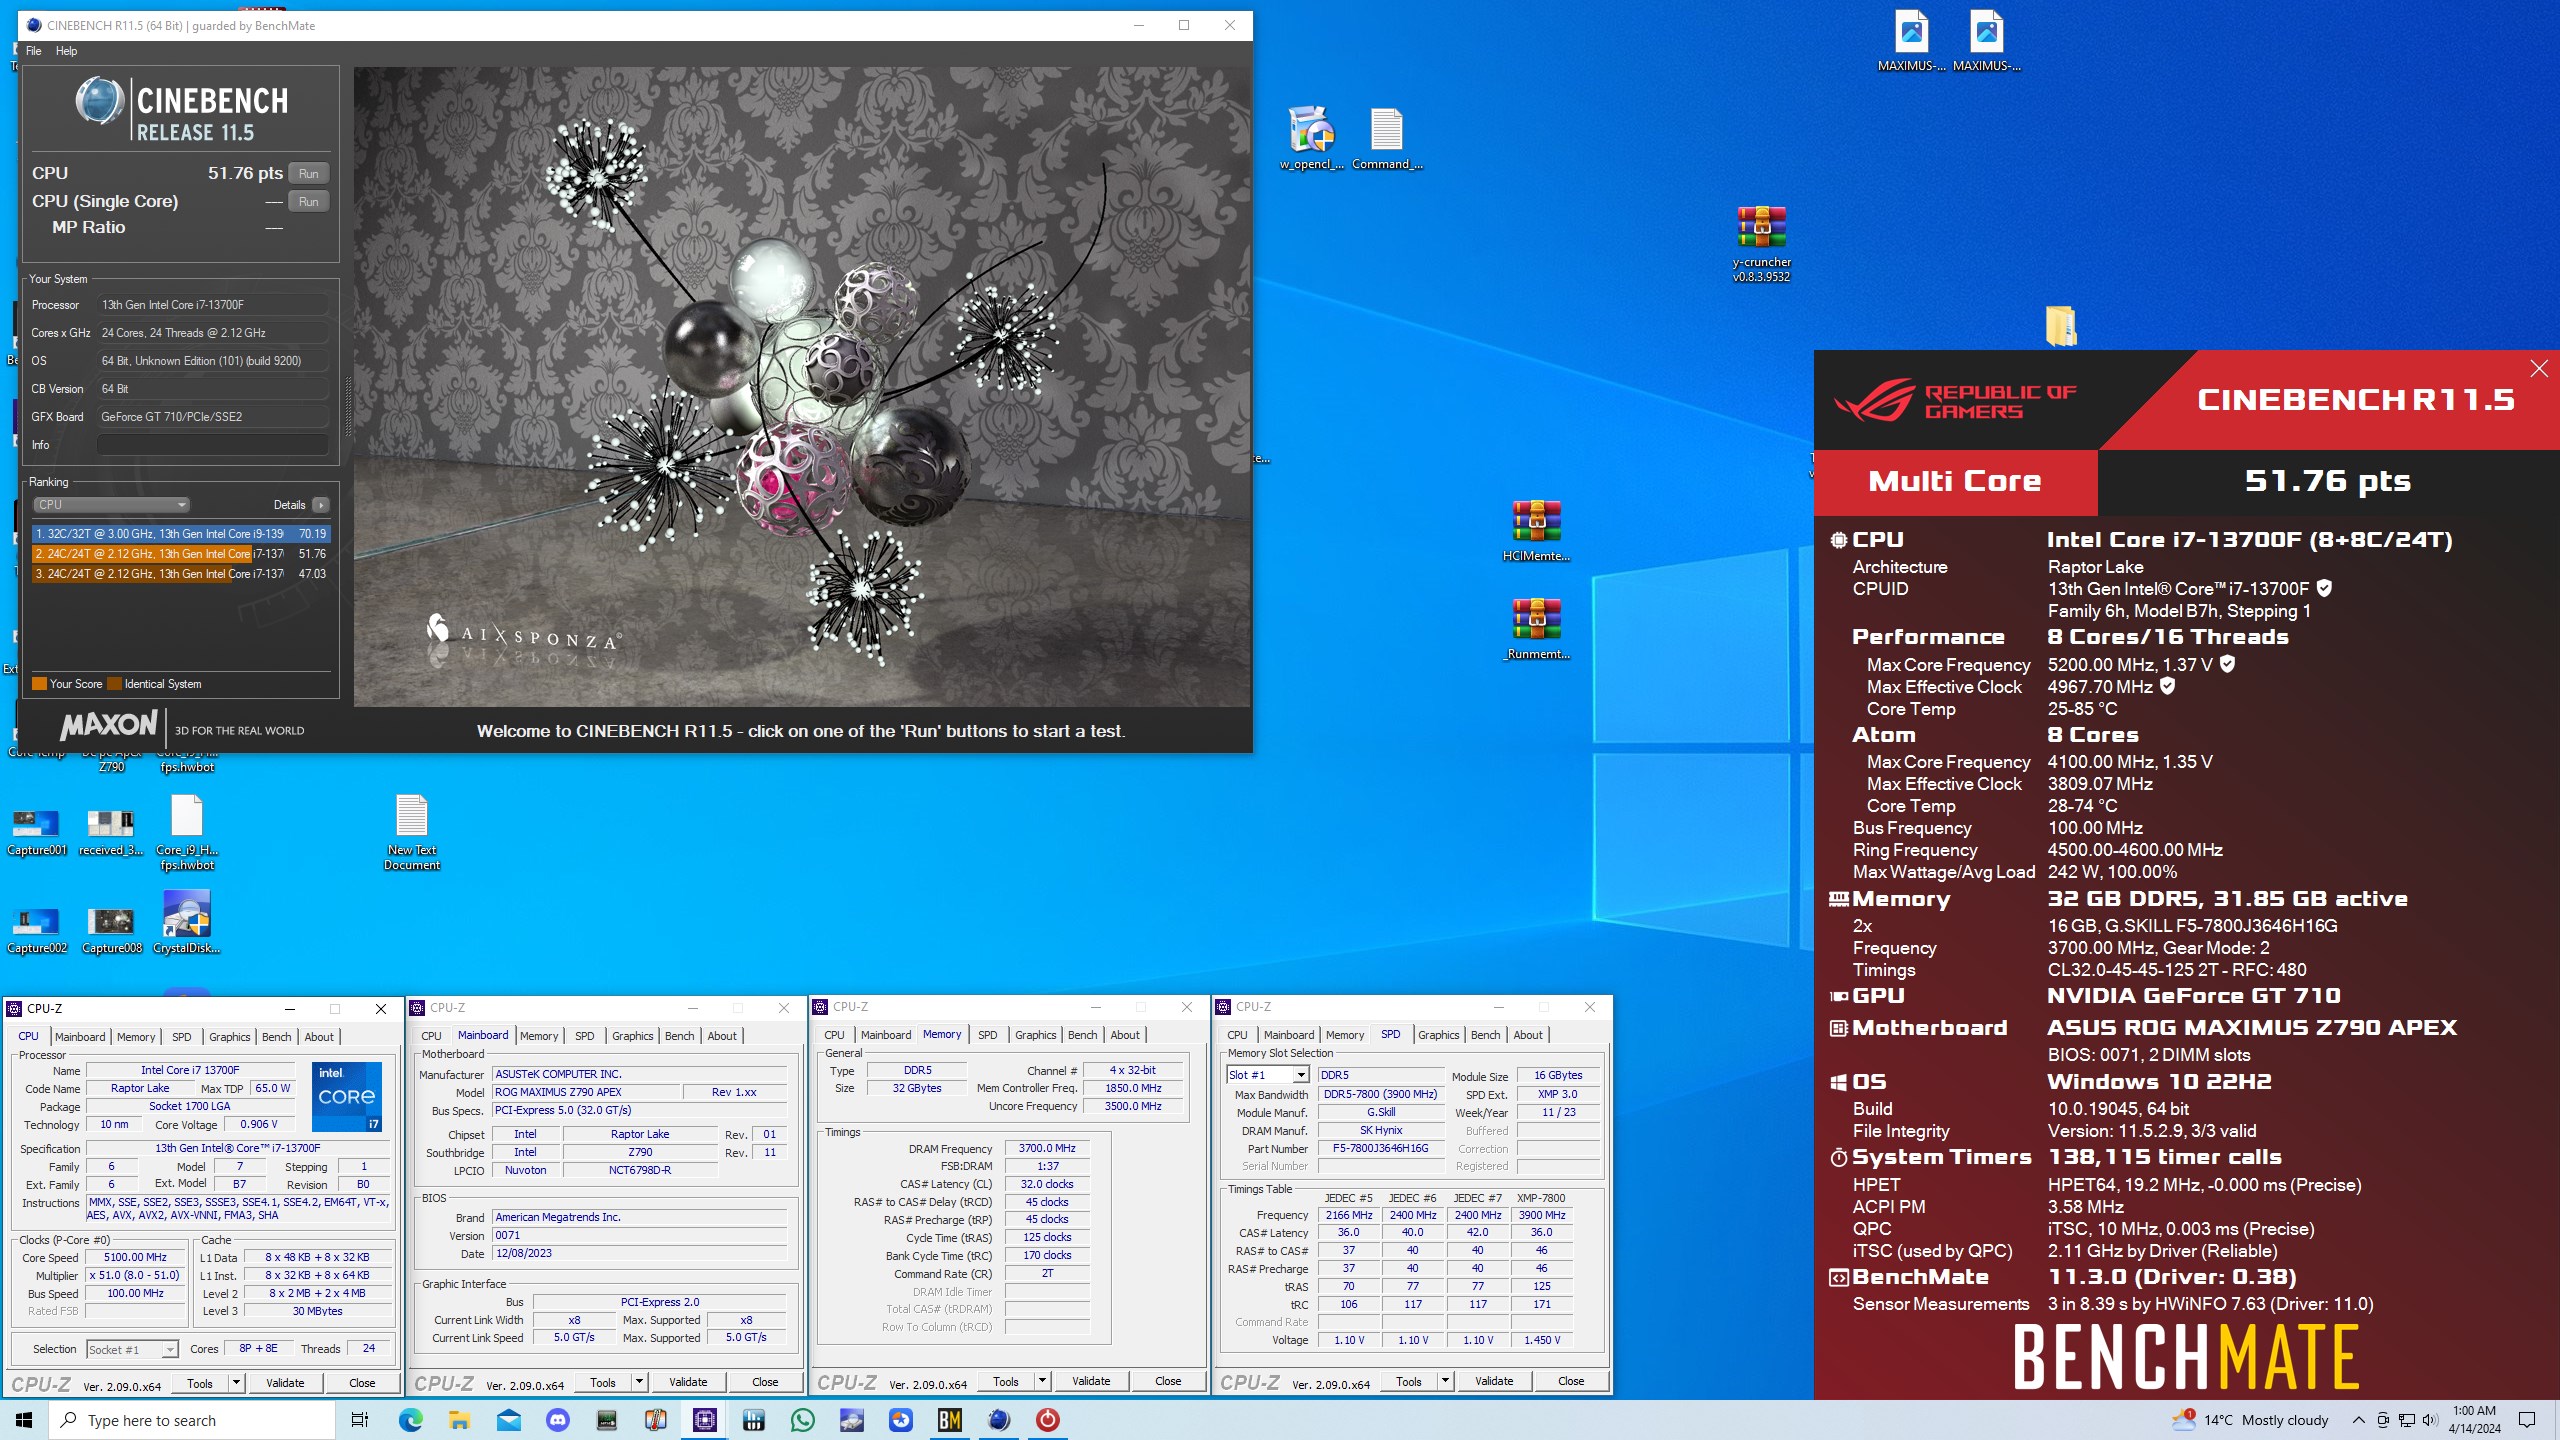Click Close button in CPU-Z SPD window

pos(1571,1381)
